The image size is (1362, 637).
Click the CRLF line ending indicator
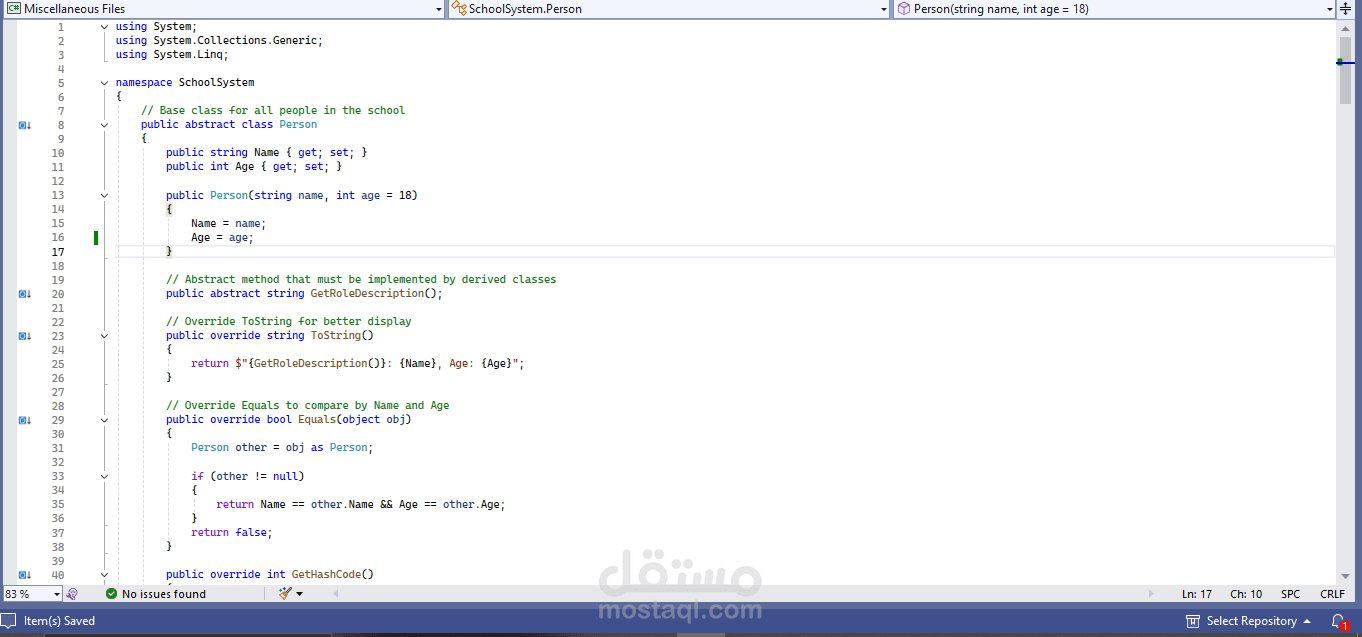coord(1332,594)
